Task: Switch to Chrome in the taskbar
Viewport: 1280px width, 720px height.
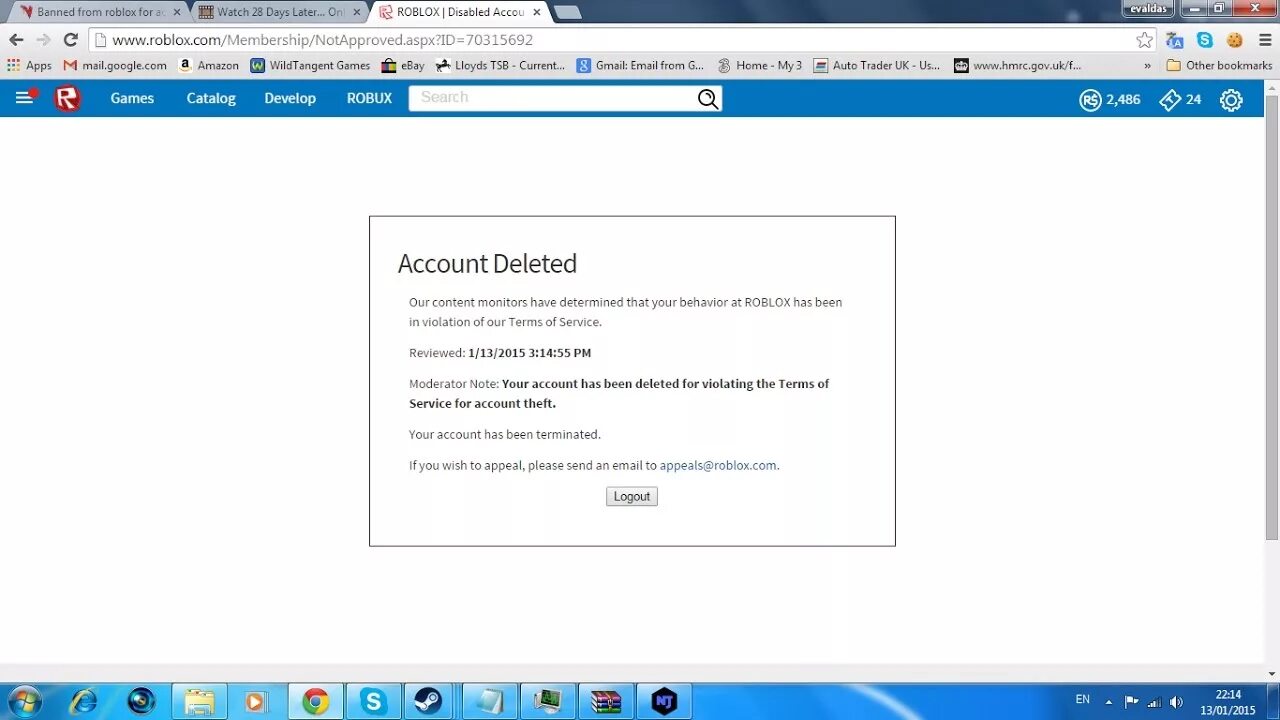Action: (x=315, y=702)
